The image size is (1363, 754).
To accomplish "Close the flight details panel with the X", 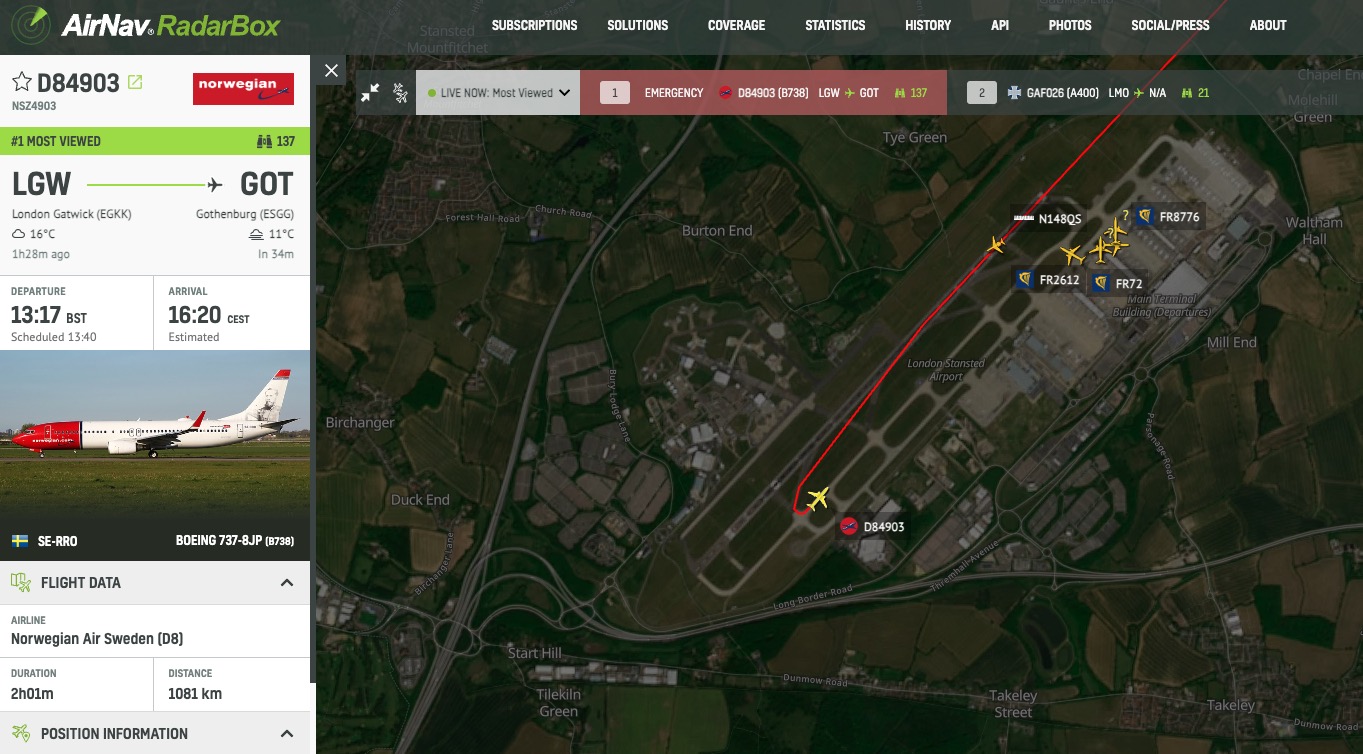I will pyautogui.click(x=332, y=70).
